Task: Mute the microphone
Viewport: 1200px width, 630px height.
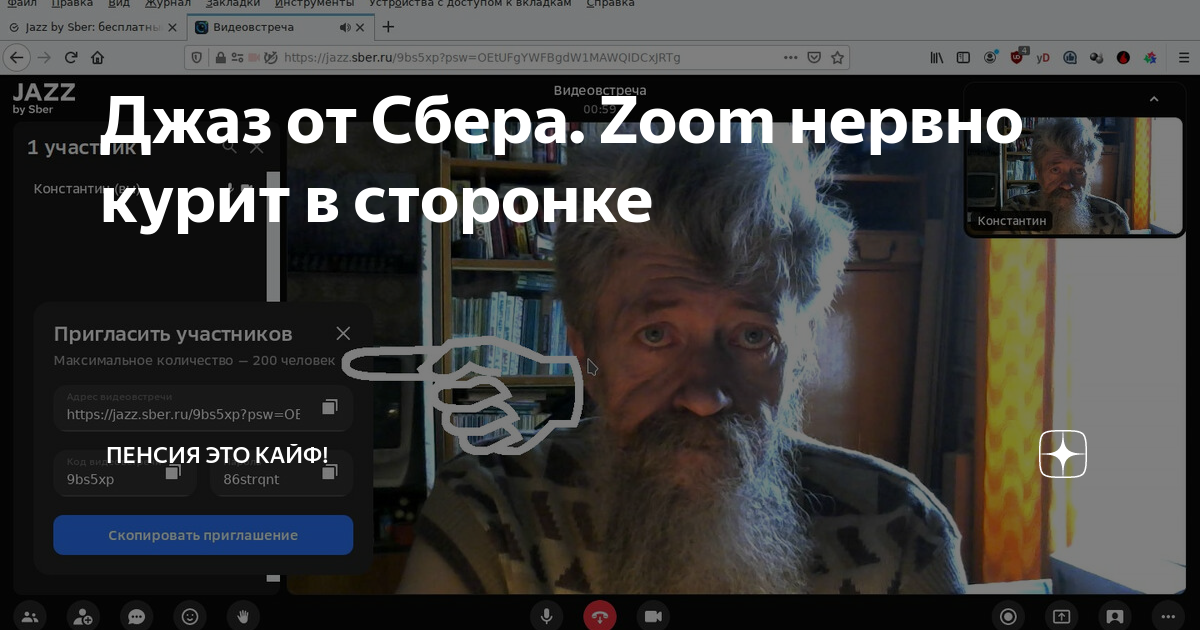Action: tap(546, 616)
